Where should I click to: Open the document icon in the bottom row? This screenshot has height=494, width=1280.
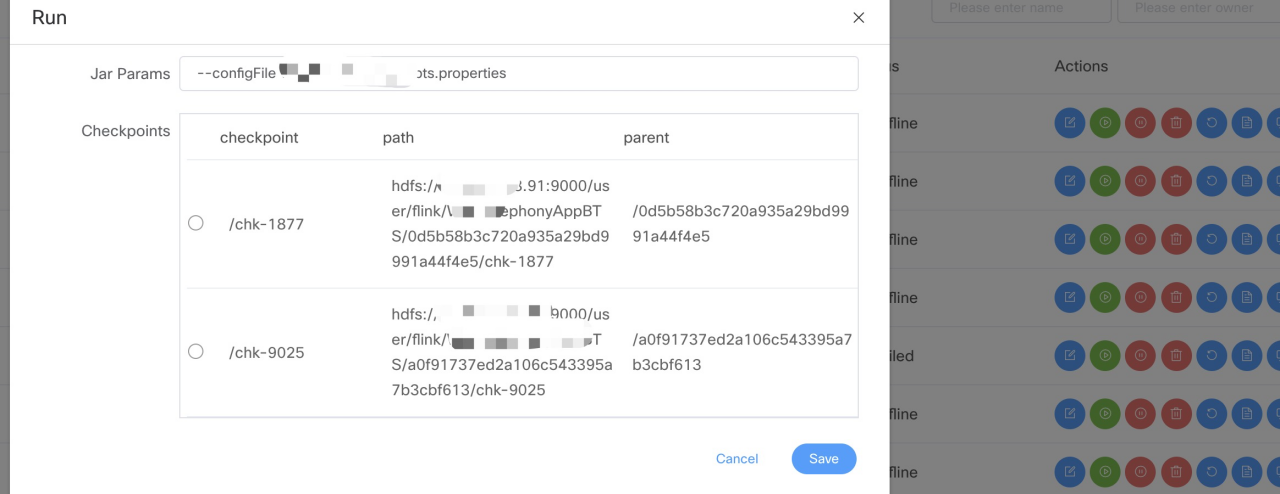click(x=1246, y=471)
